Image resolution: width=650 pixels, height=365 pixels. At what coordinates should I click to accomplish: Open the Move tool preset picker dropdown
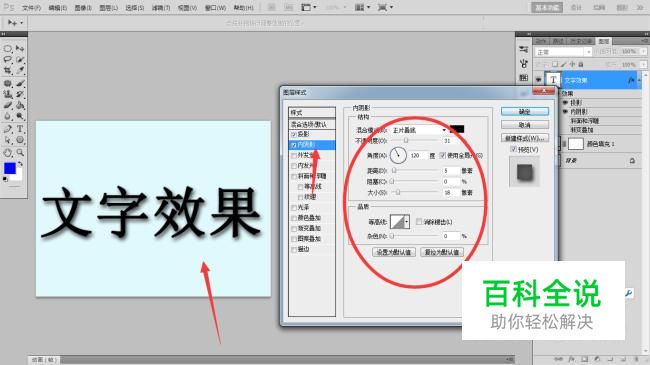coord(21,23)
